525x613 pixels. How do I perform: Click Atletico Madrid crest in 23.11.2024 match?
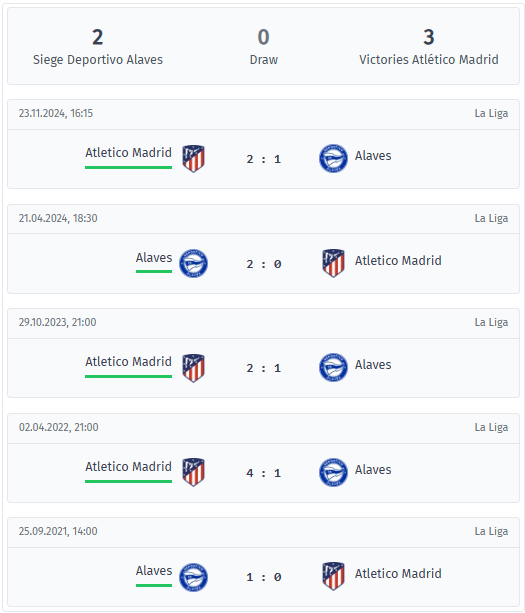(x=194, y=159)
